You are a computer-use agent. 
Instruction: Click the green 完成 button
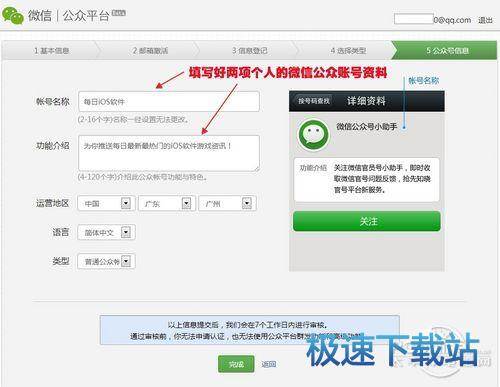click(x=236, y=364)
